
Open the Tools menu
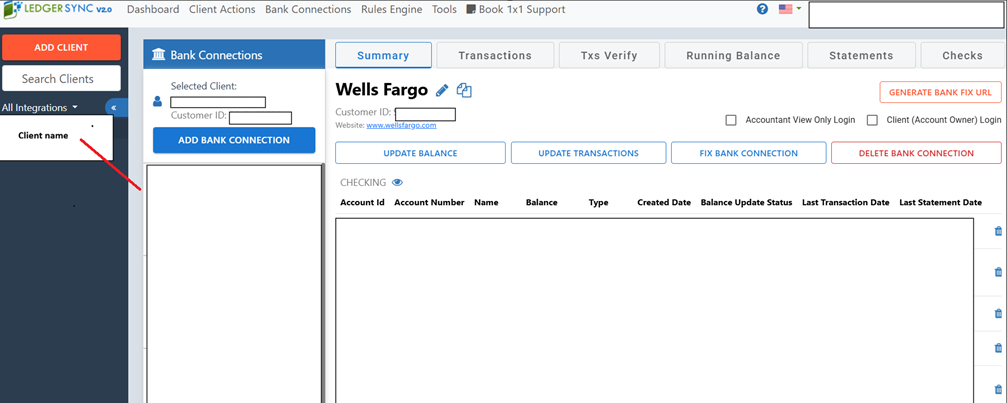pyautogui.click(x=444, y=10)
